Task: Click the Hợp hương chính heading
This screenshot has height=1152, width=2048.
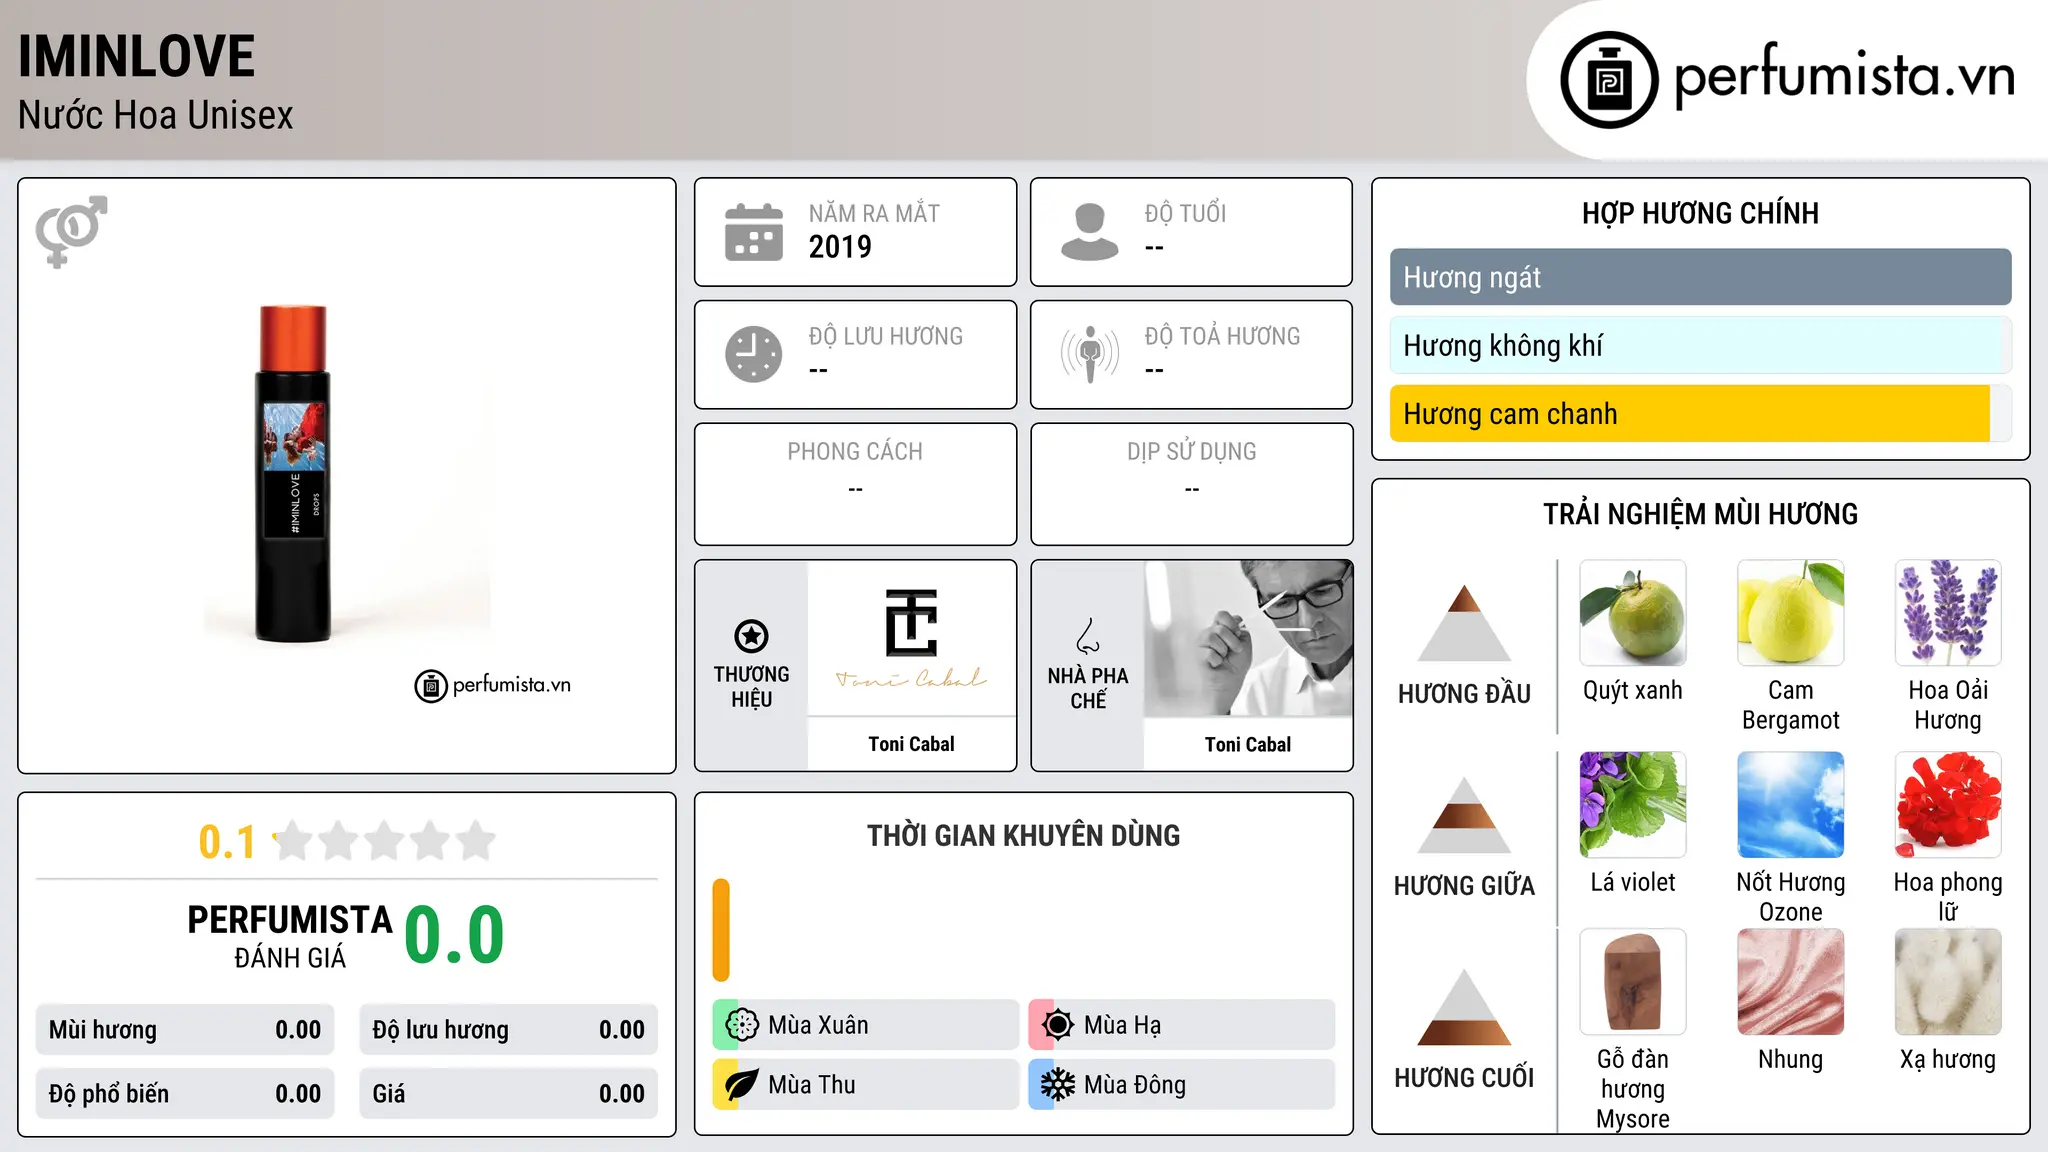Action: pos(1700,213)
